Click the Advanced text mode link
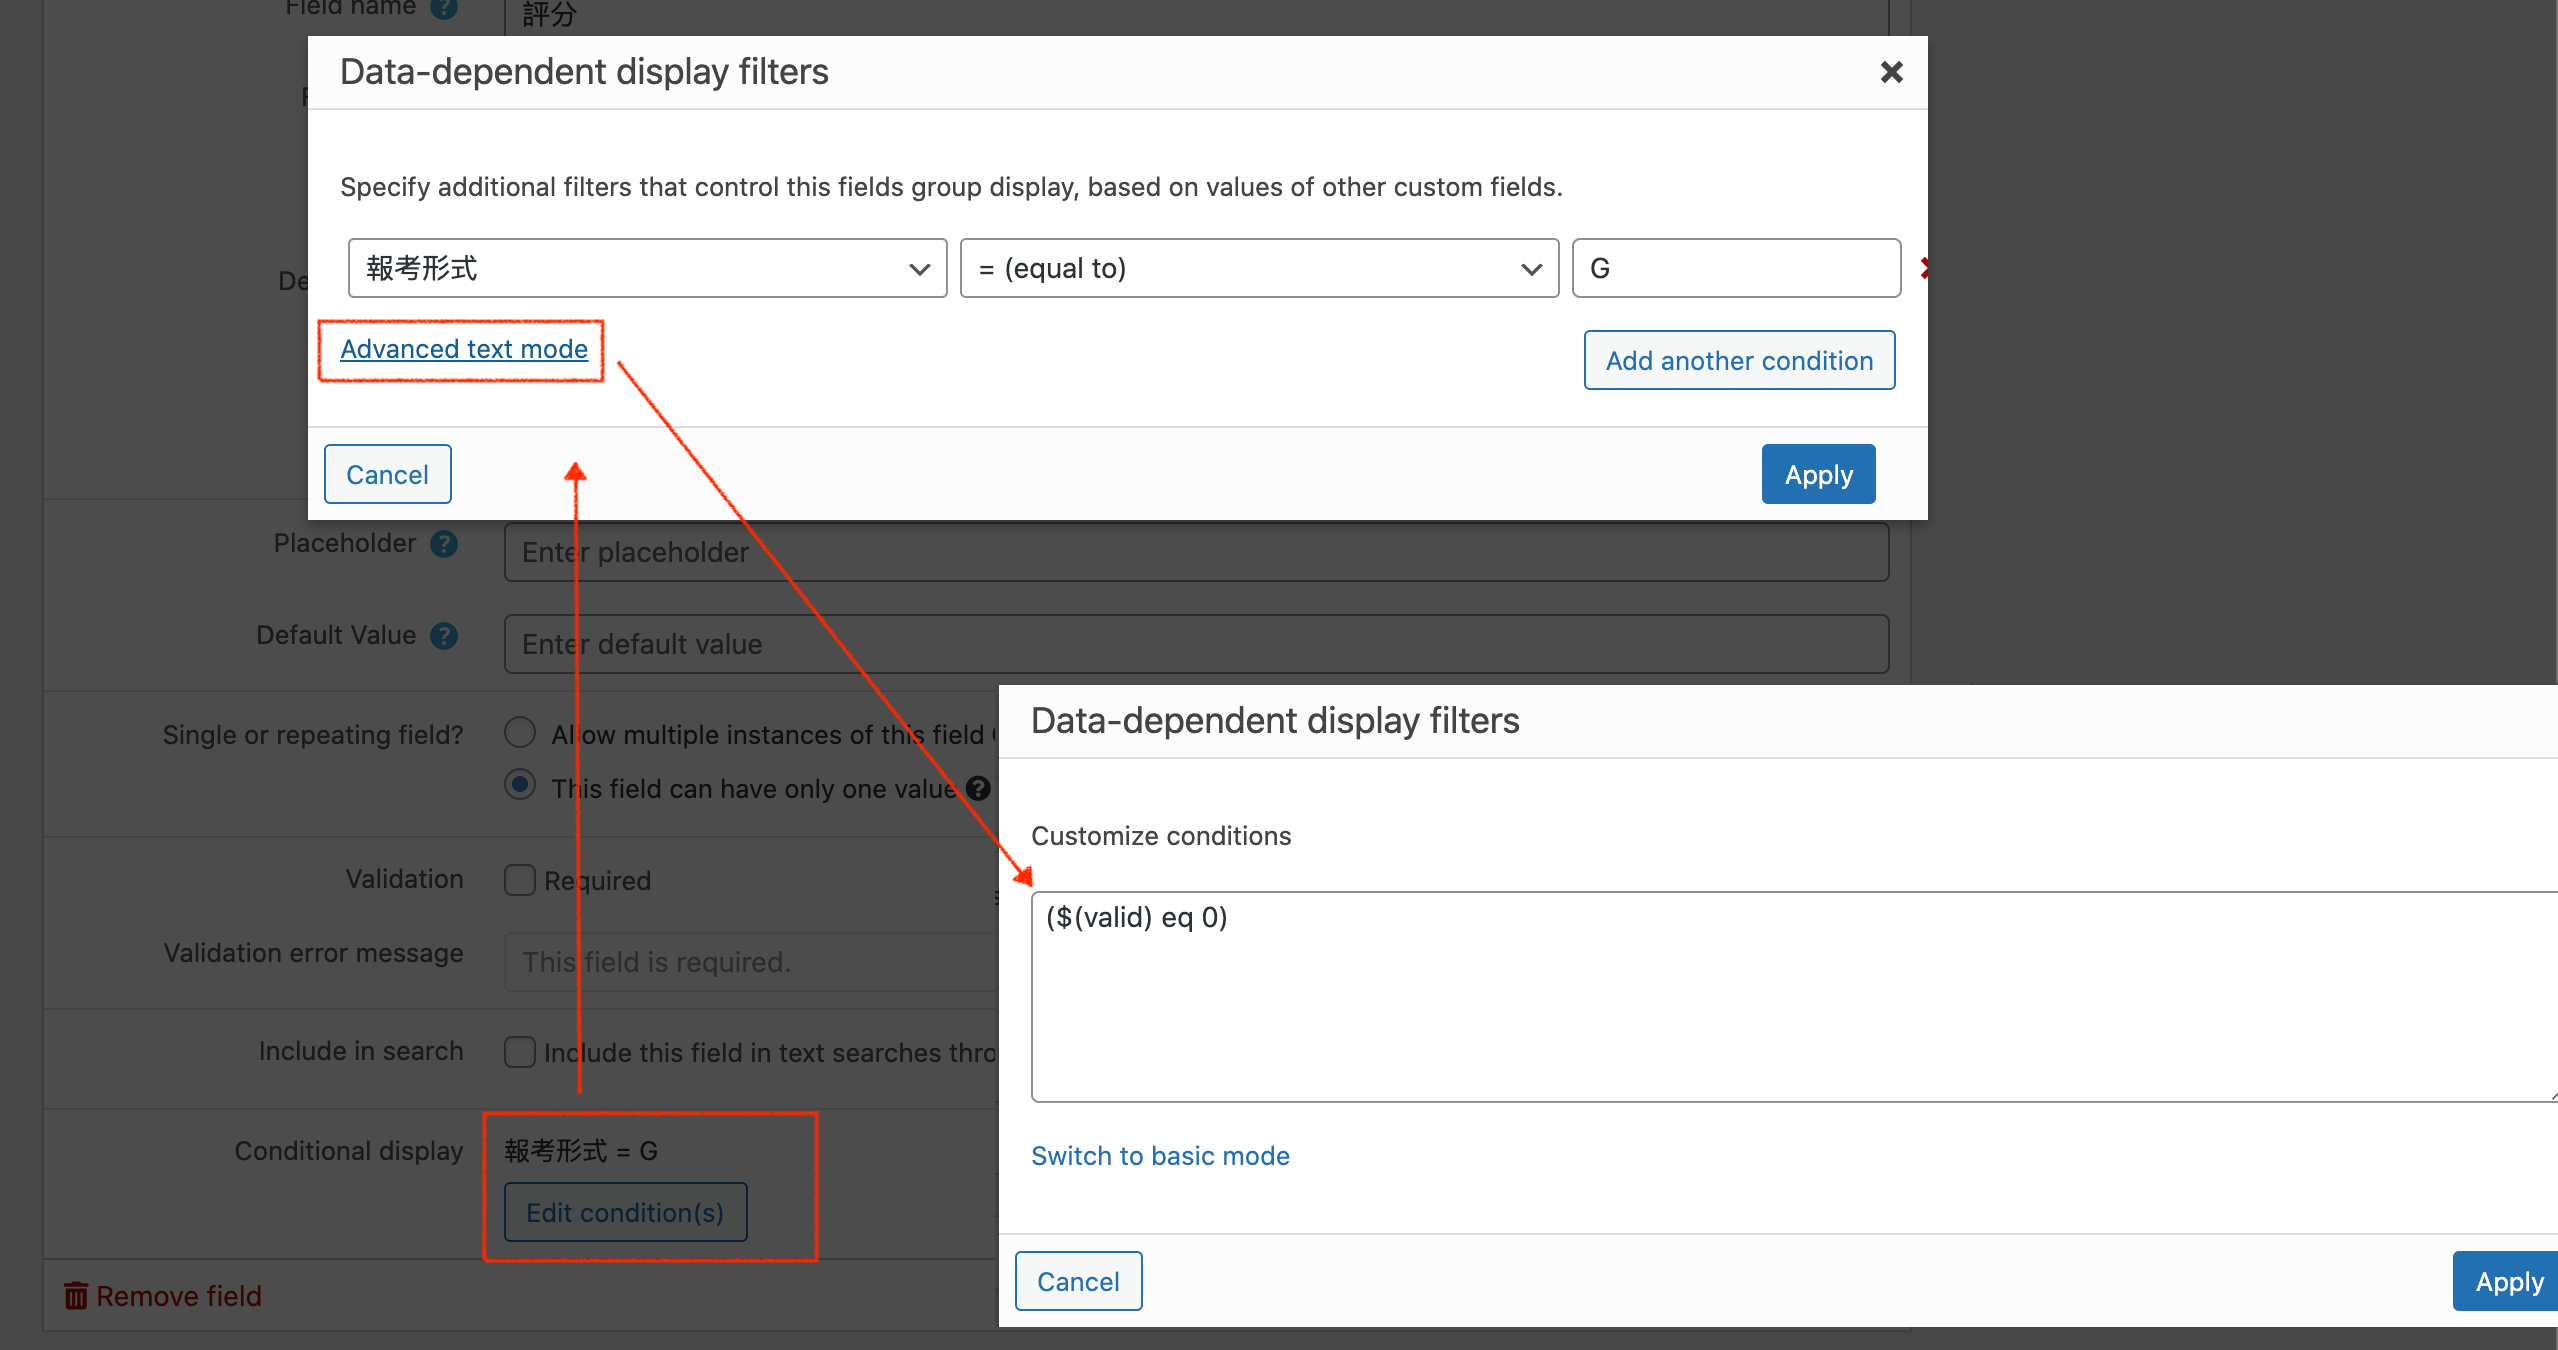This screenshot has width=2558, height=1350. [x=464, y=349]
